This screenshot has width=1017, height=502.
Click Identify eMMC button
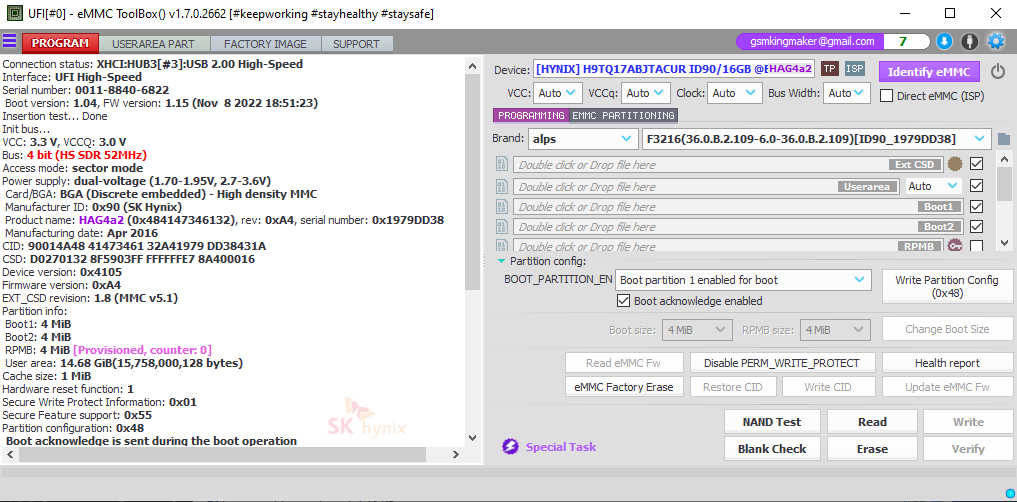pyautogui.click(x=929, y=71)
